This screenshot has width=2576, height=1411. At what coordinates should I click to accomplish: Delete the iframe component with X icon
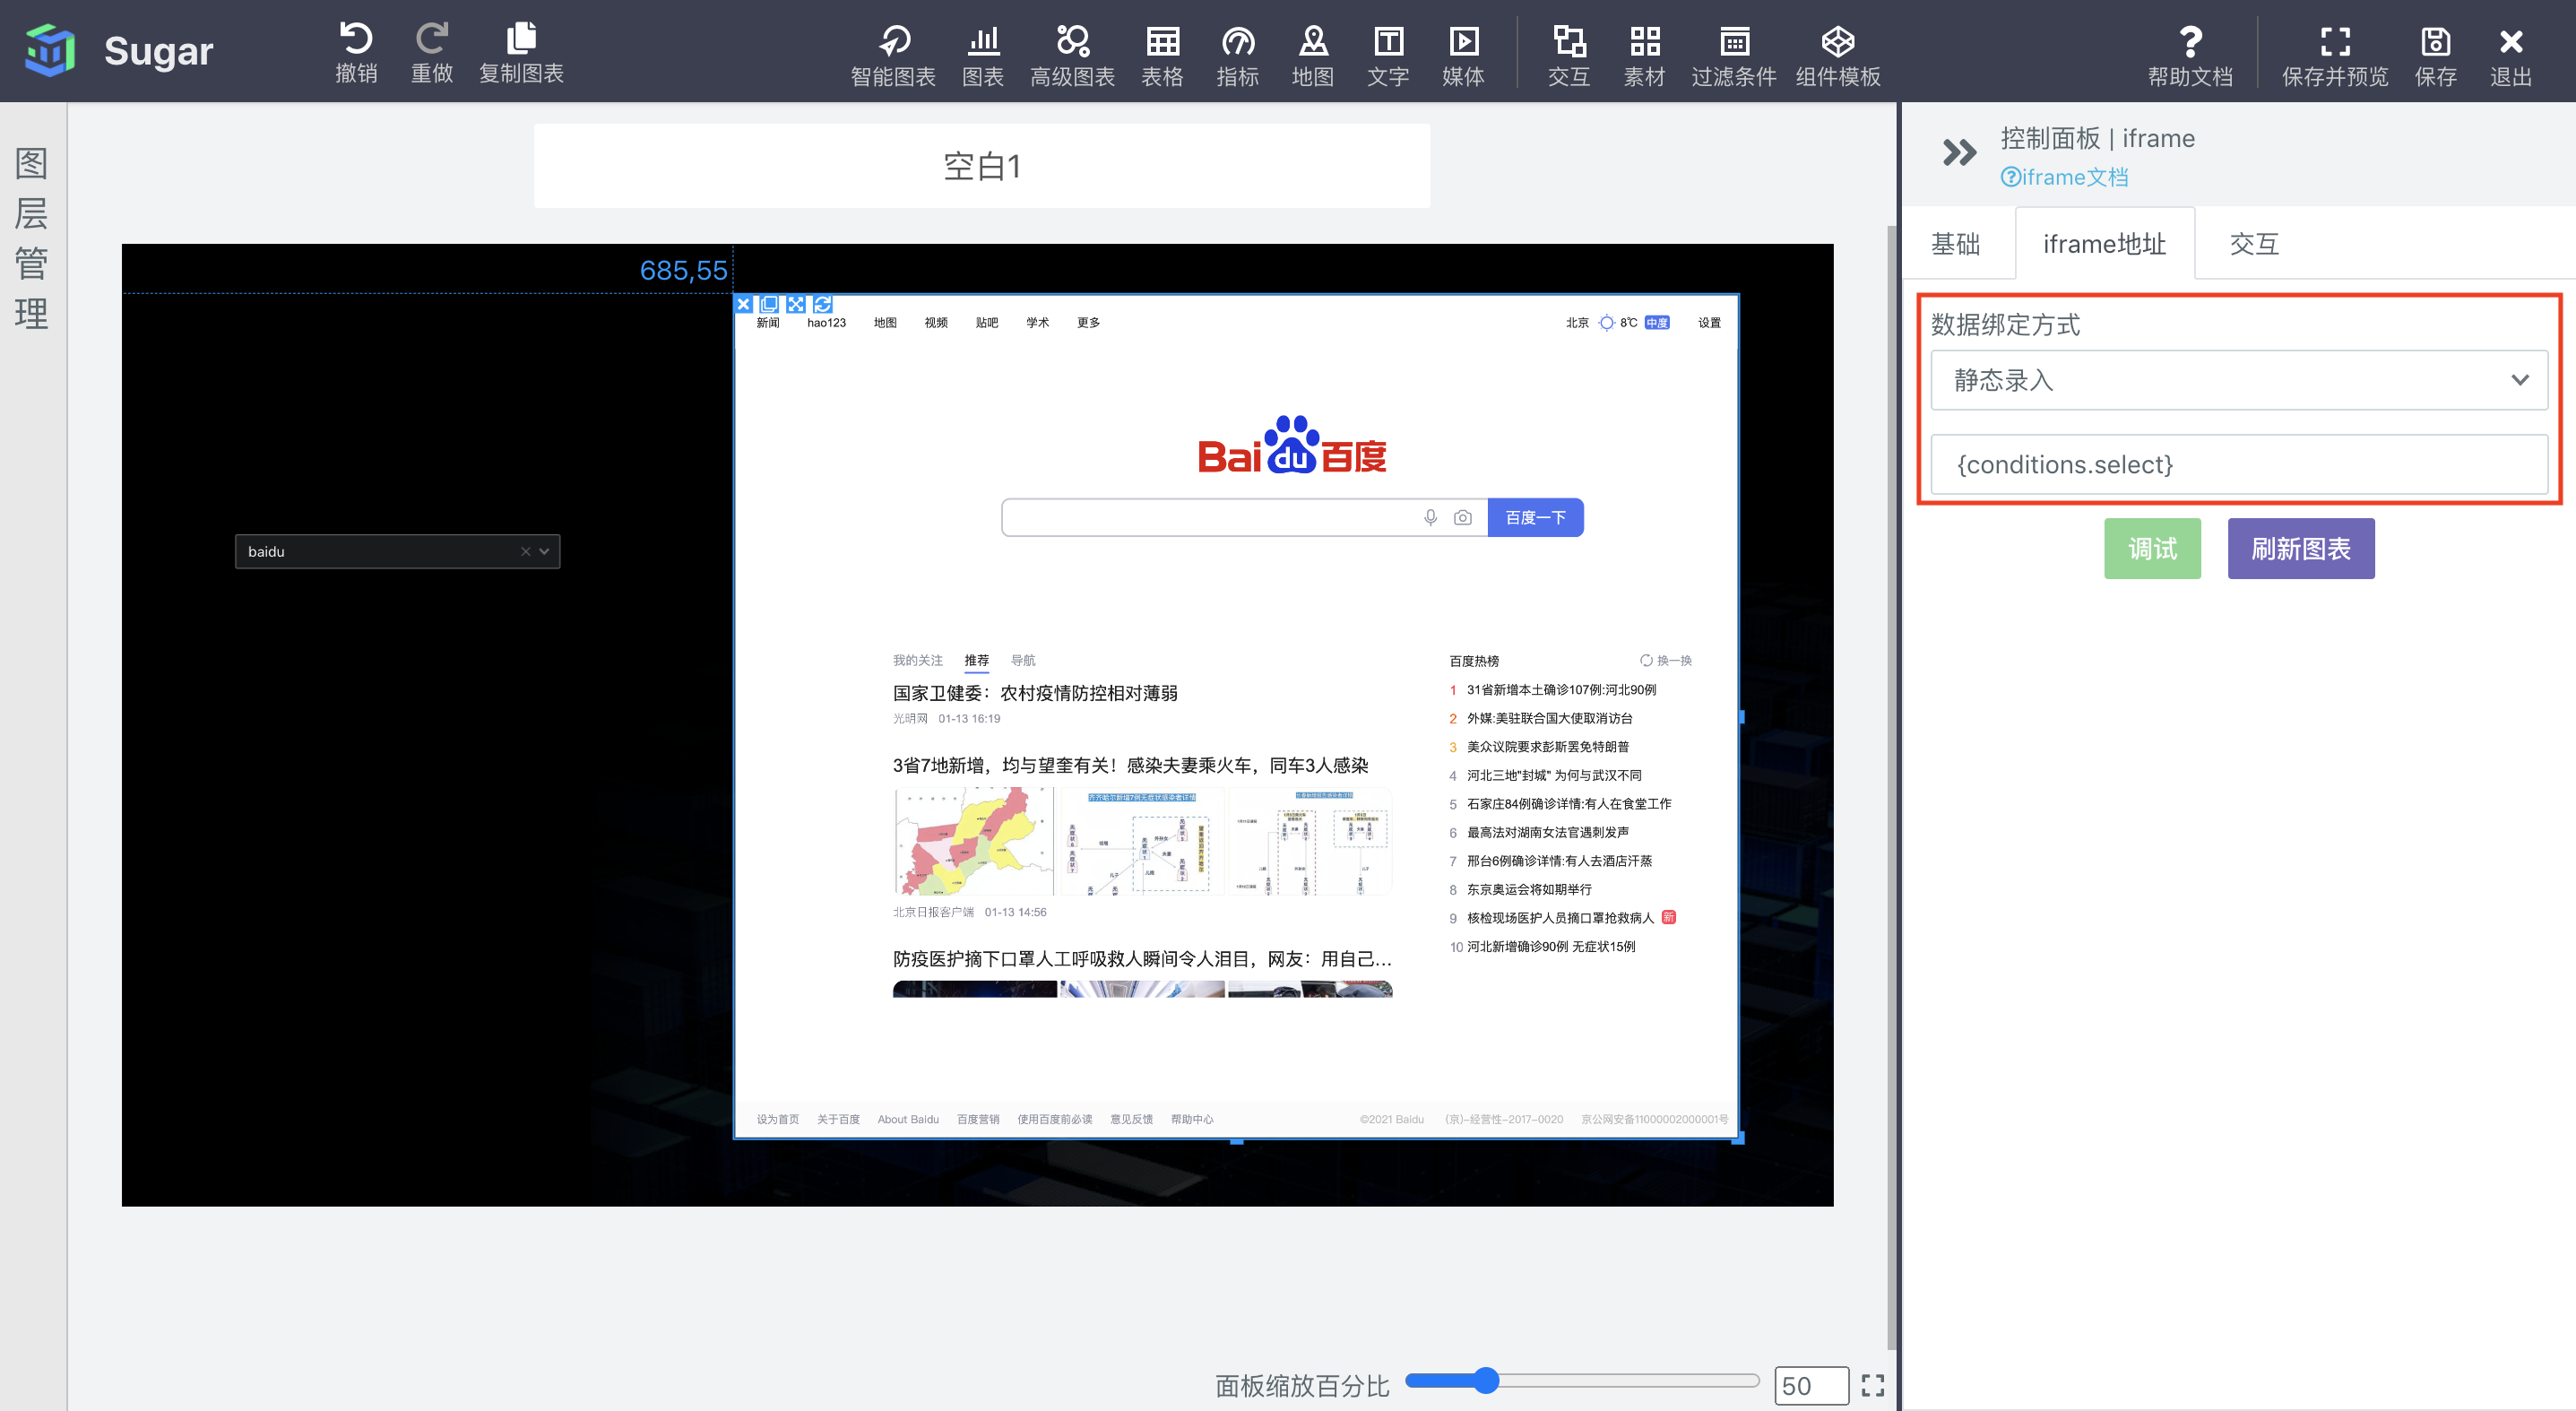click(743, 304)
